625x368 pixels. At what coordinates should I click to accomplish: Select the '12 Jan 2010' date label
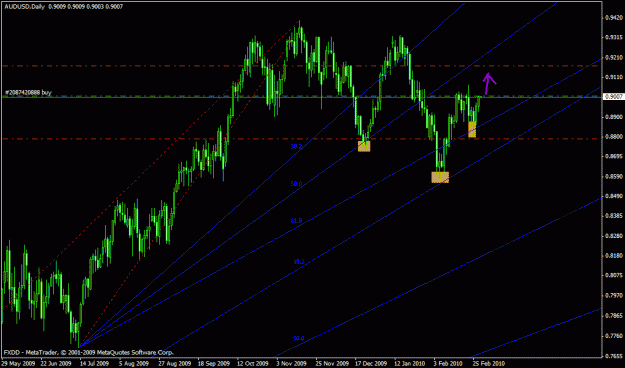click(x=411, y=364)
